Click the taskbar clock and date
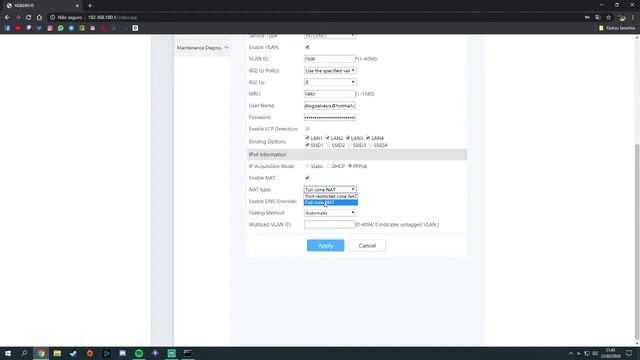This screenshot has height=360, width=640. (x=611, y=353)
